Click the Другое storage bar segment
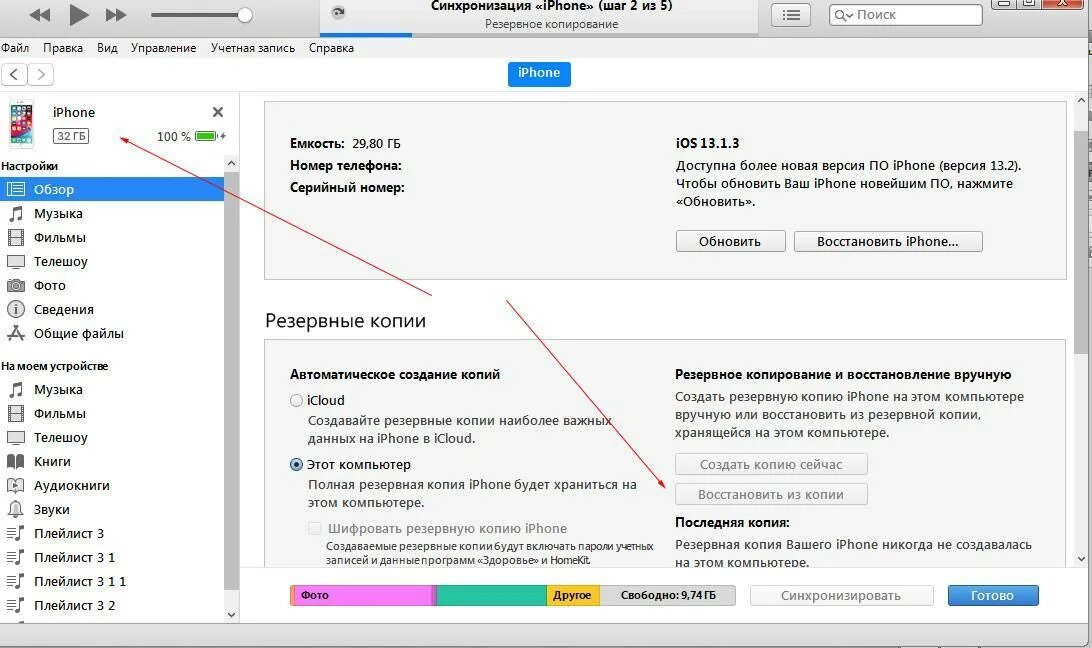Image resolution: width=1092 pixels, height=648 pixels. (572, 595)
